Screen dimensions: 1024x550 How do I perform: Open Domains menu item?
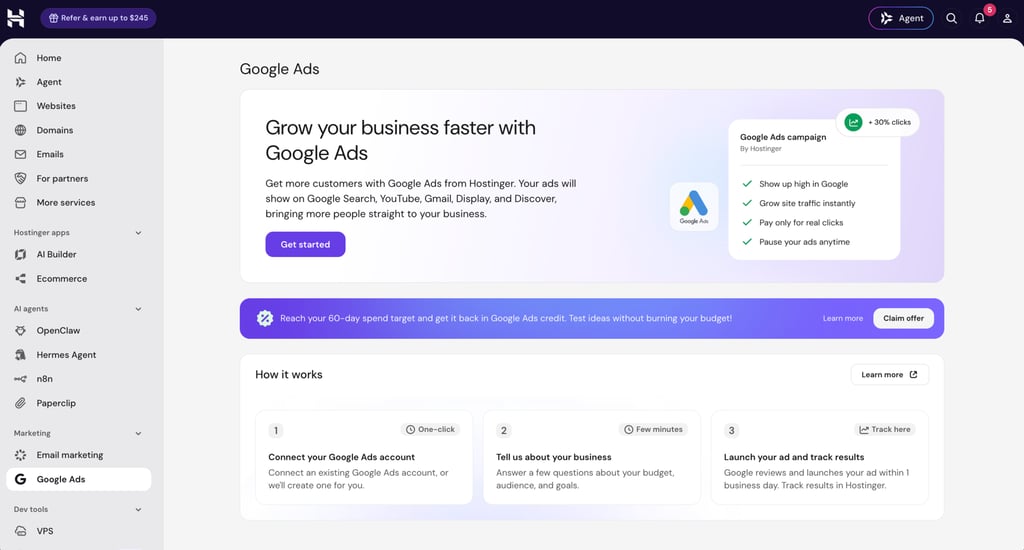tap(78, 130)
